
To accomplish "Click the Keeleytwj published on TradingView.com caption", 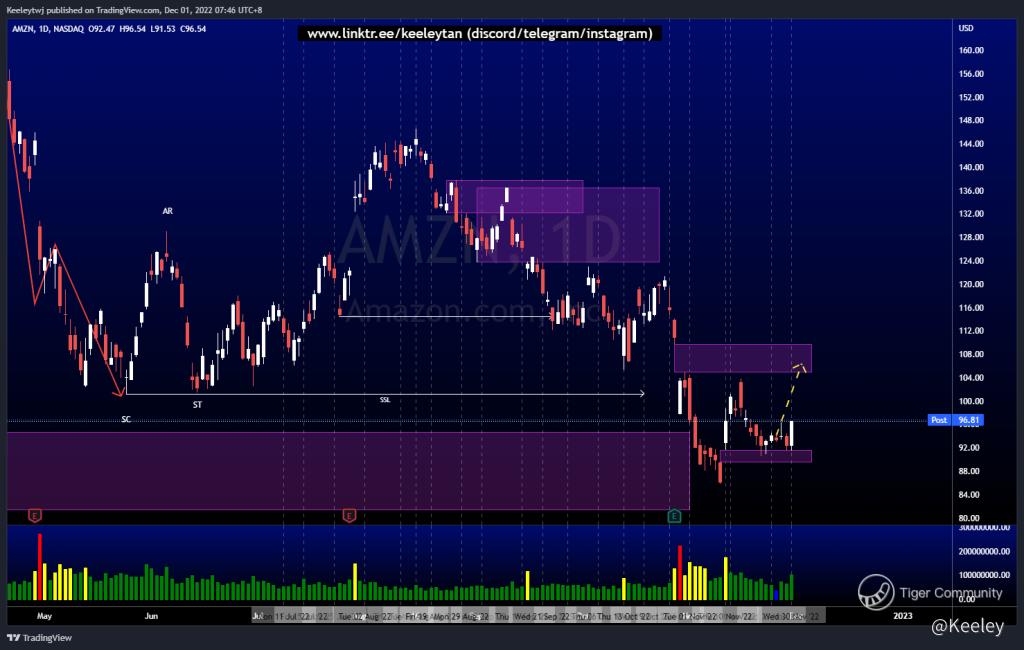I will (135, 10).
